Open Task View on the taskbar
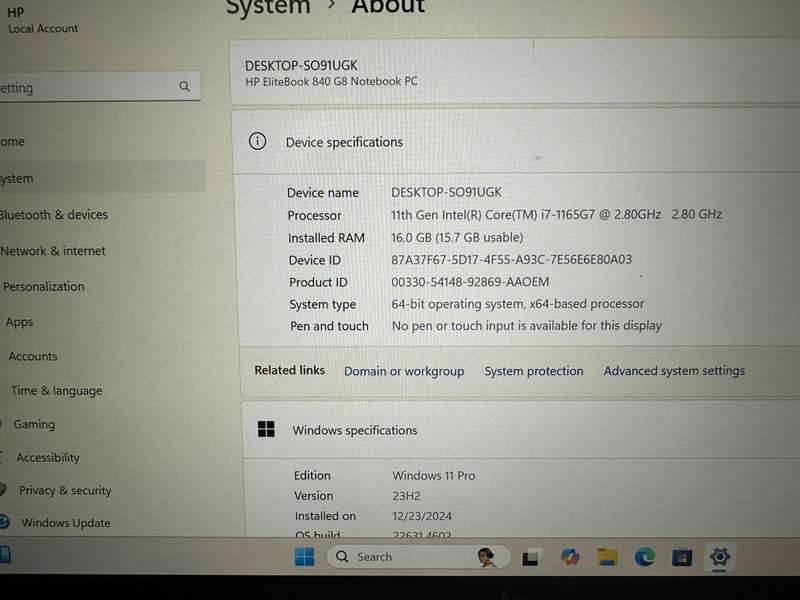 [x=530, y=558]
